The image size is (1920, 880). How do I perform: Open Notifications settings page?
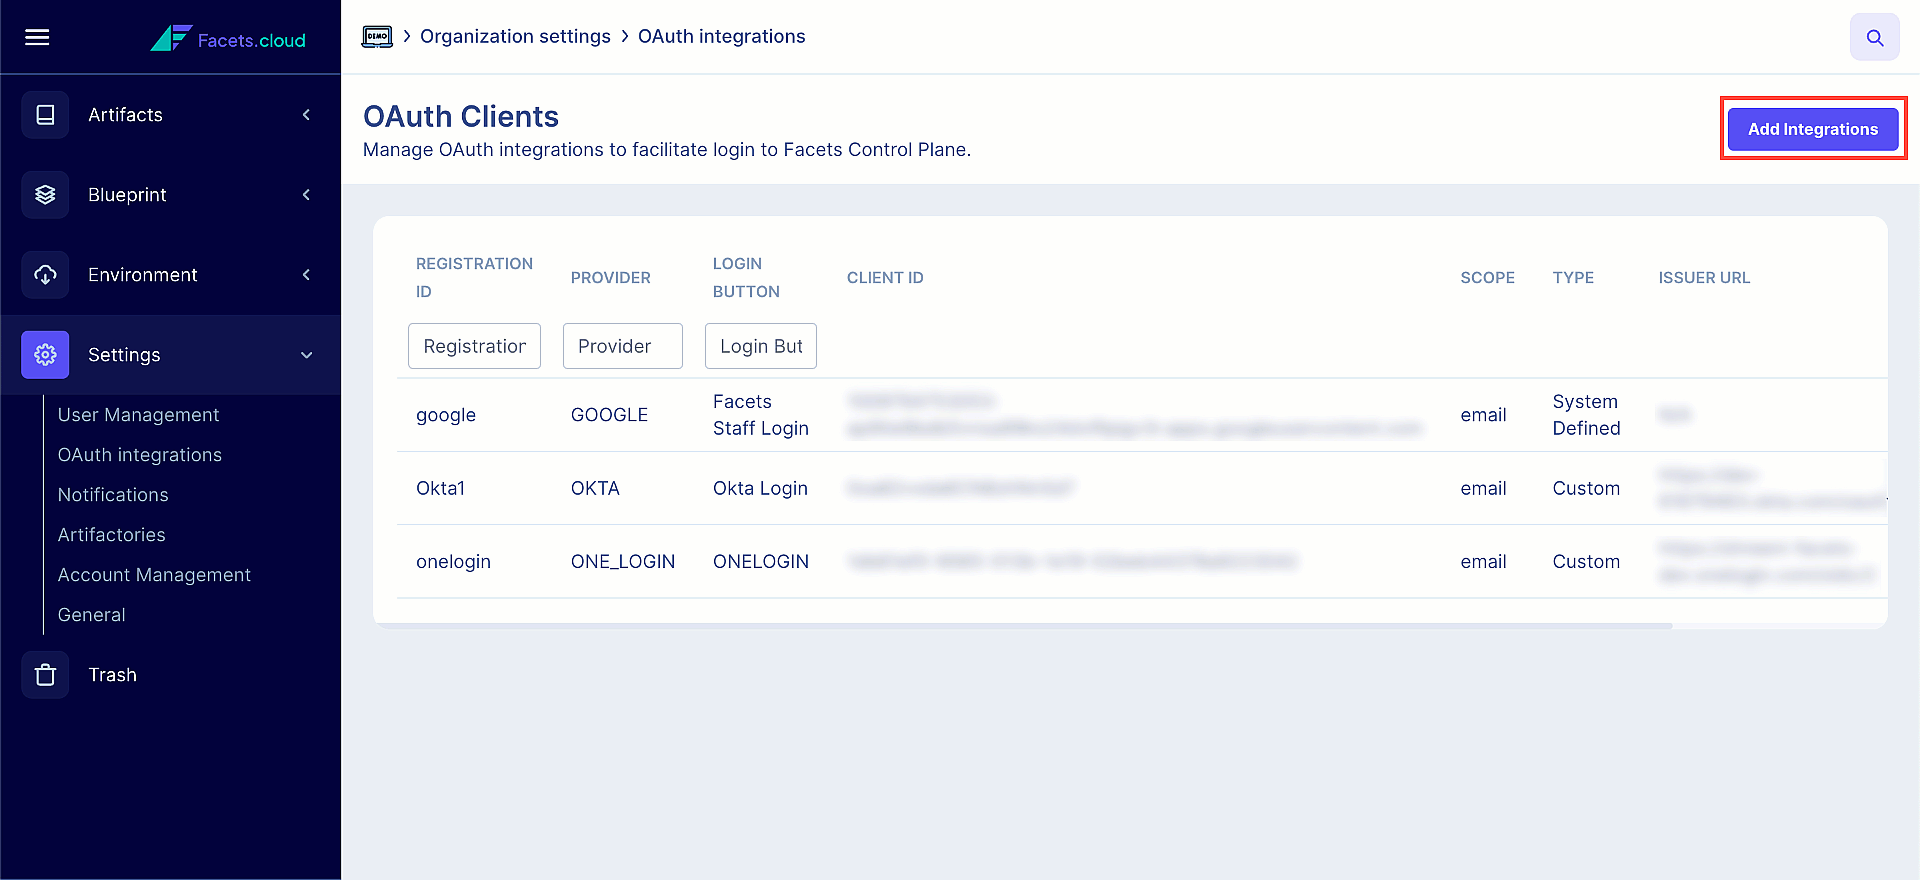click(113, 495)
